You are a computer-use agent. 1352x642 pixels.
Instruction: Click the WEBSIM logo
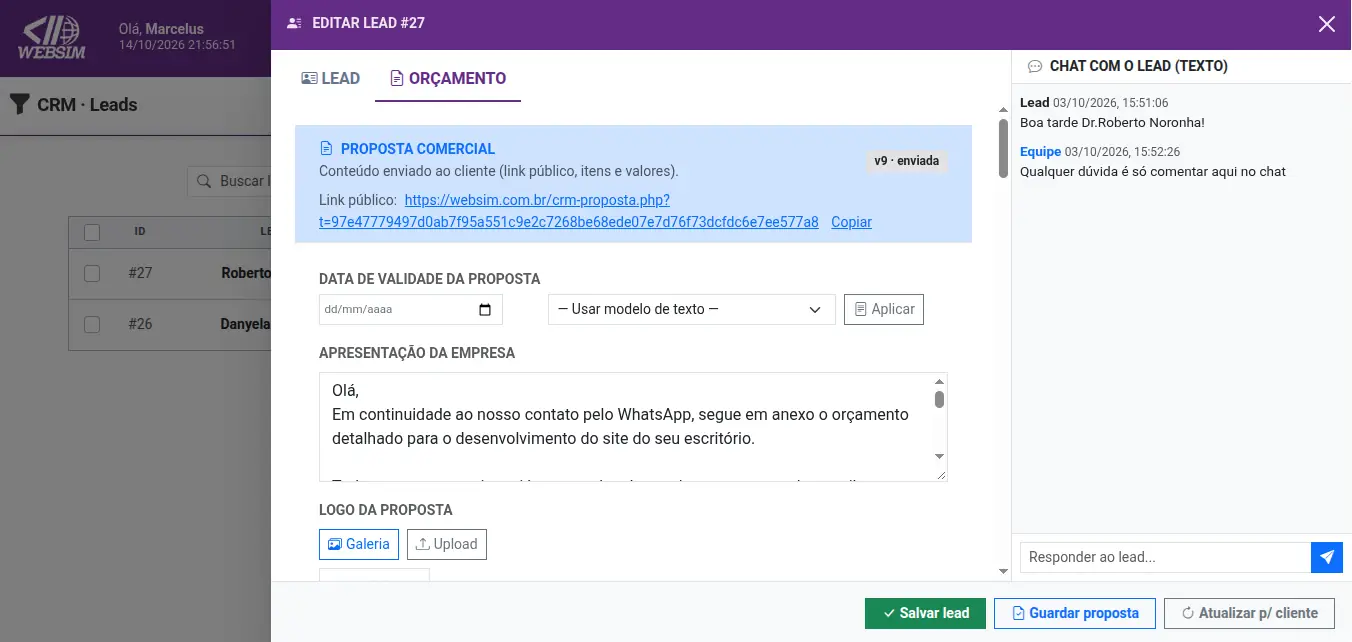(53, 38)
